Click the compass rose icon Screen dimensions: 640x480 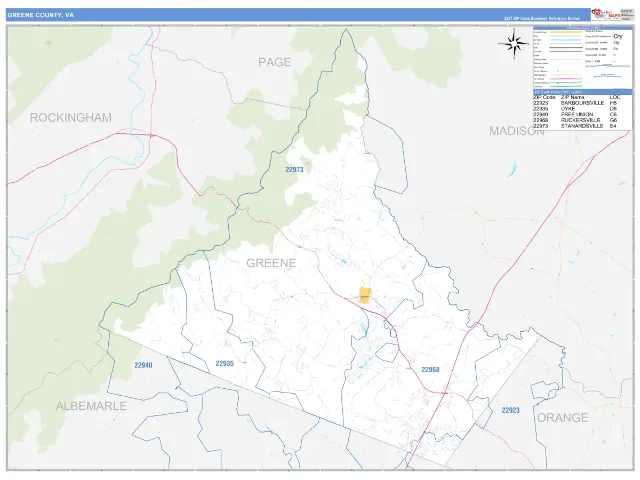click(x=514, y=44)
